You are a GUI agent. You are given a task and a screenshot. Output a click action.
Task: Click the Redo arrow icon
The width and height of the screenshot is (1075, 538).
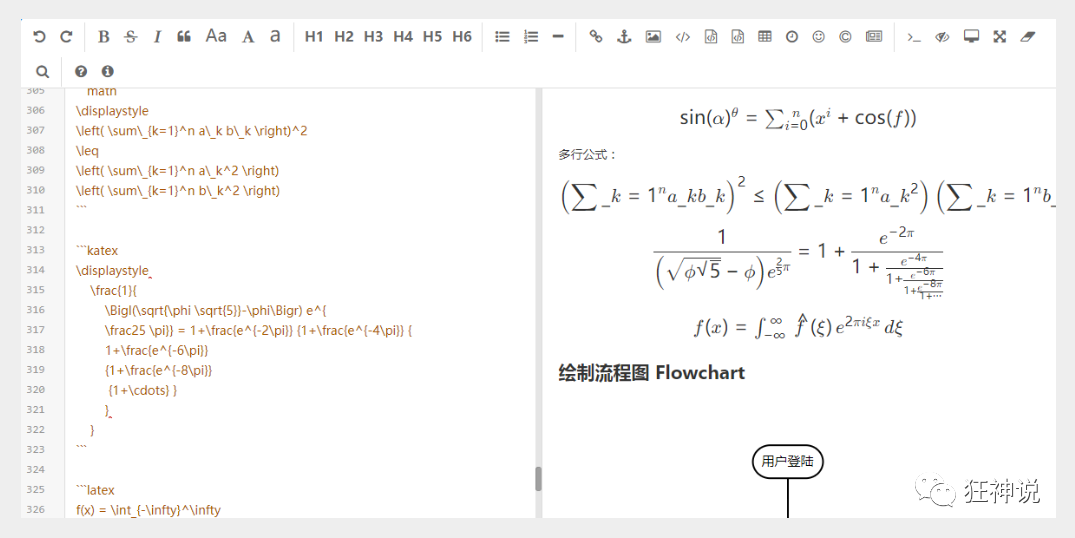click(x=66, y=36)
